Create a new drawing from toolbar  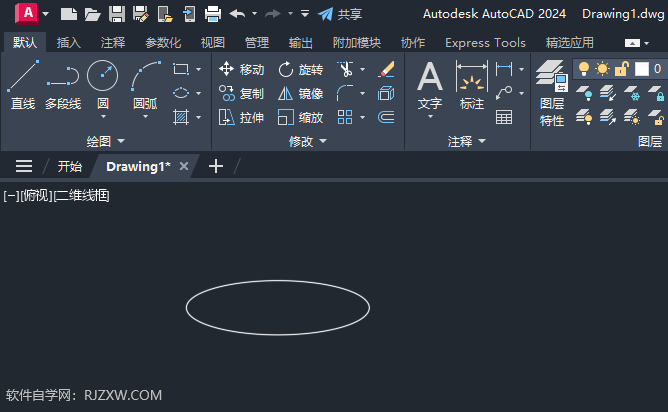click(x=69, y=14)
